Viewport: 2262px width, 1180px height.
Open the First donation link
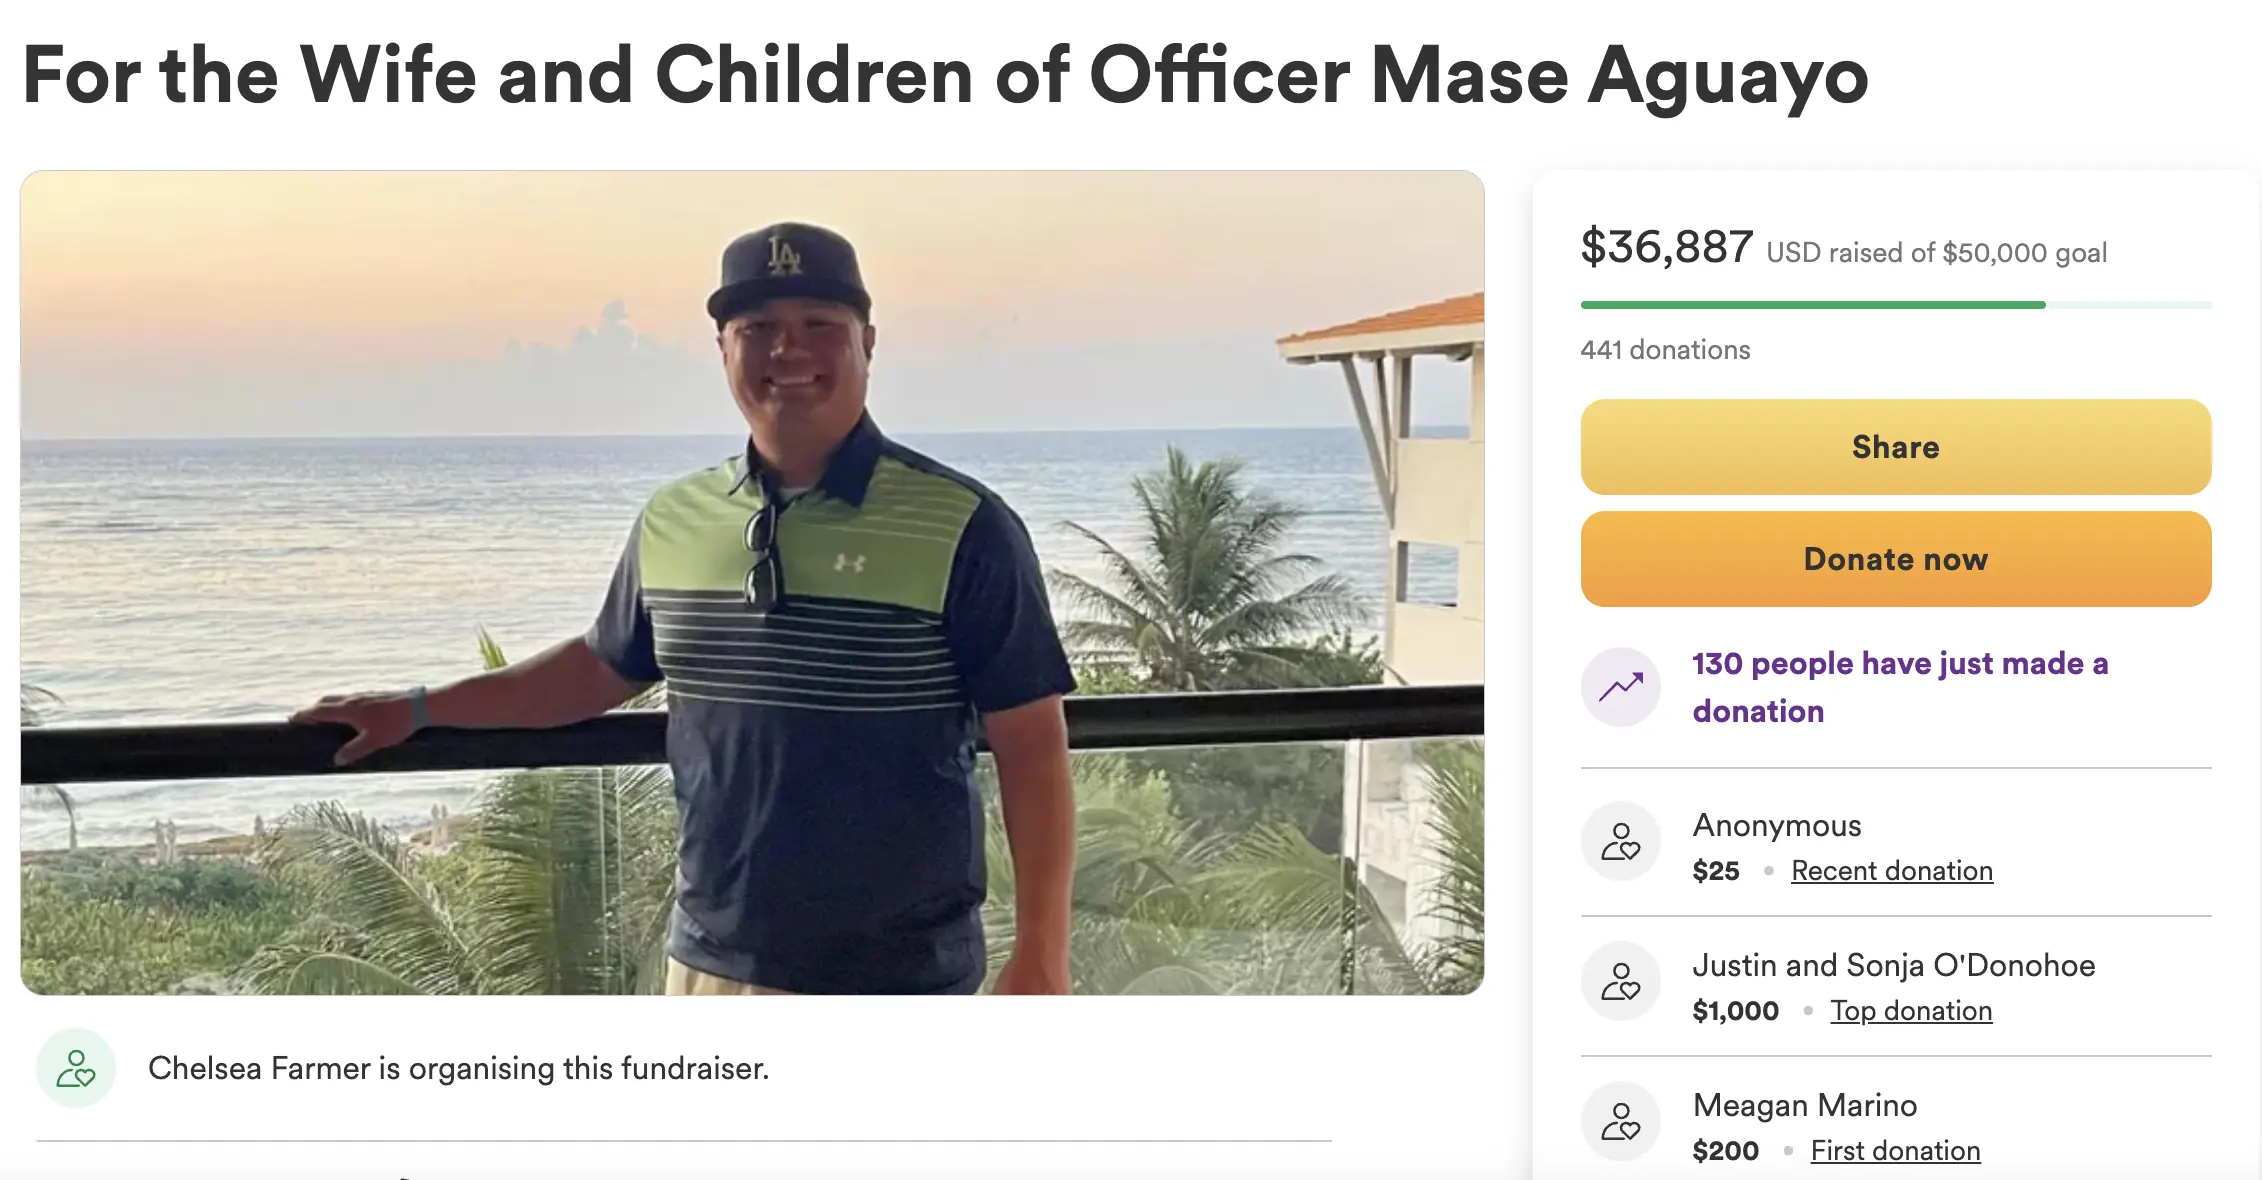1894,1151
